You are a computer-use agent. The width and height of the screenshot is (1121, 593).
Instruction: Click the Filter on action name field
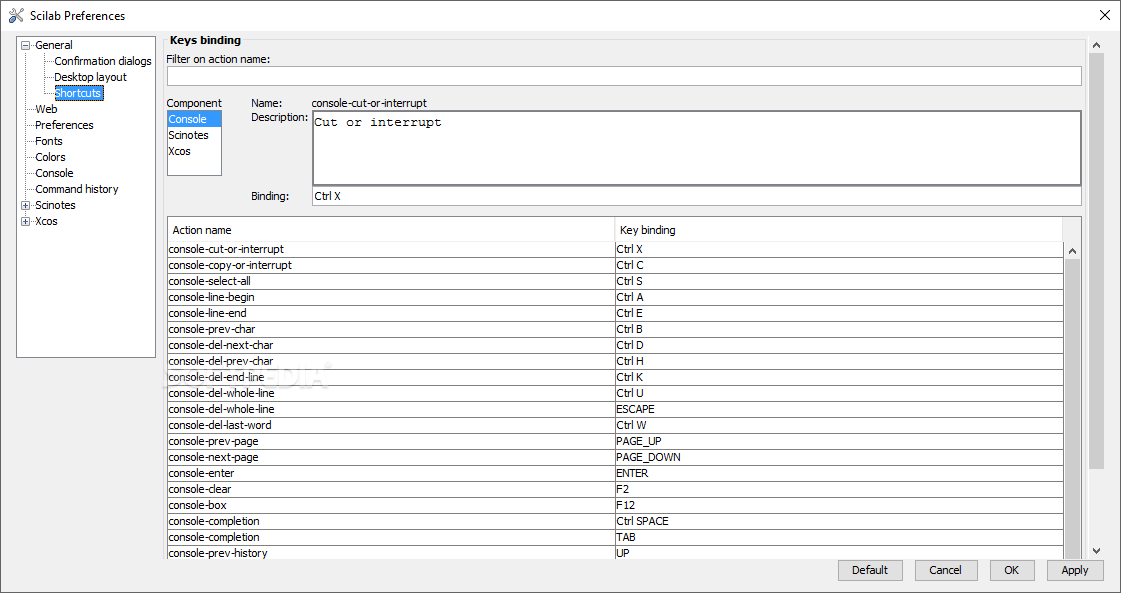click(x=624, y=76)
